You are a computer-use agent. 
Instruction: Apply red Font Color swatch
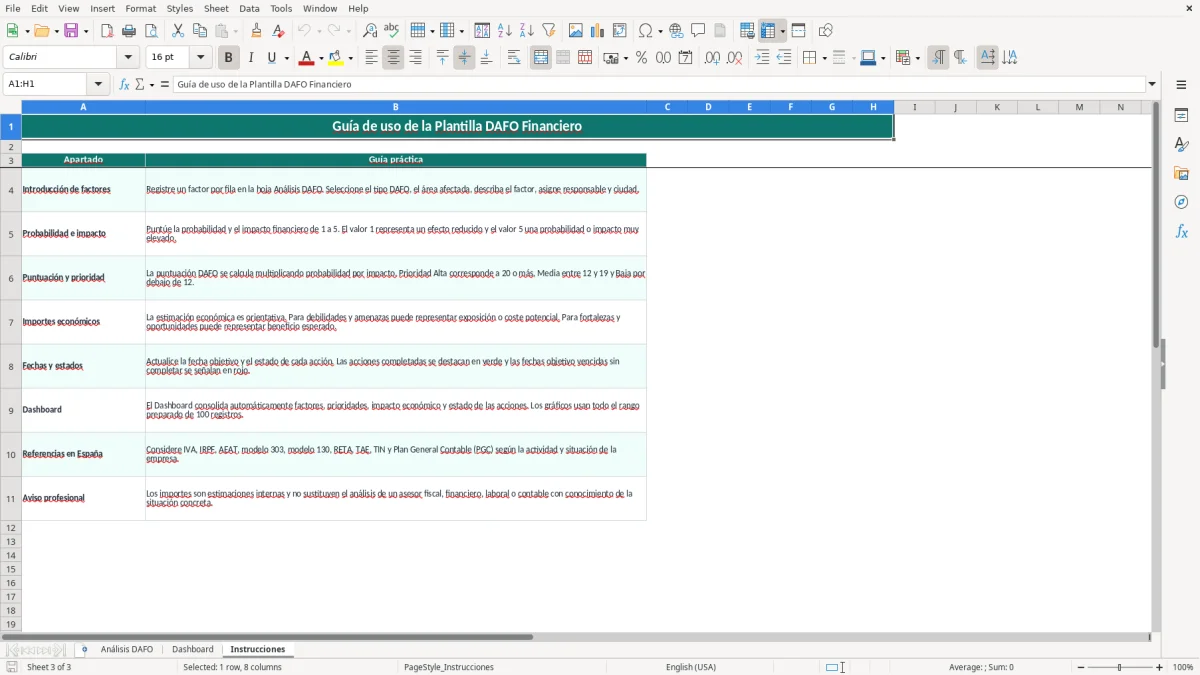(x=308, y=58)
